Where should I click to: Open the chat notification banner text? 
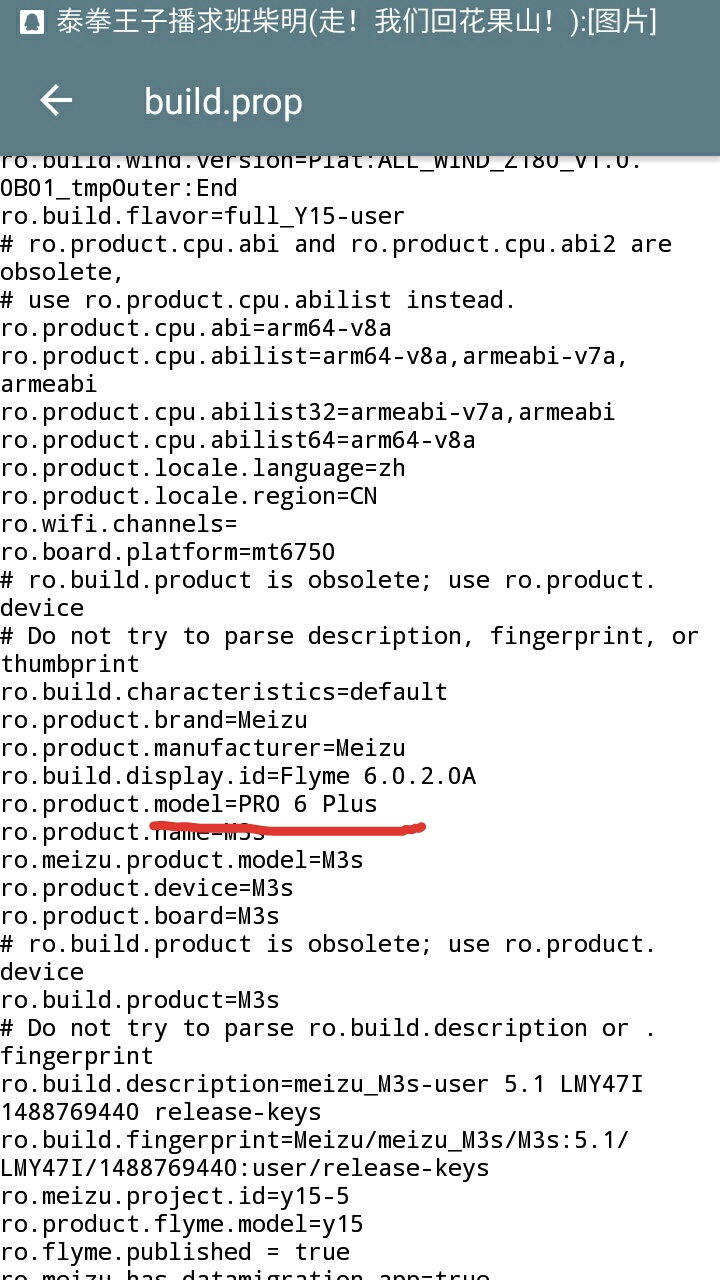(x=356, y=22)
